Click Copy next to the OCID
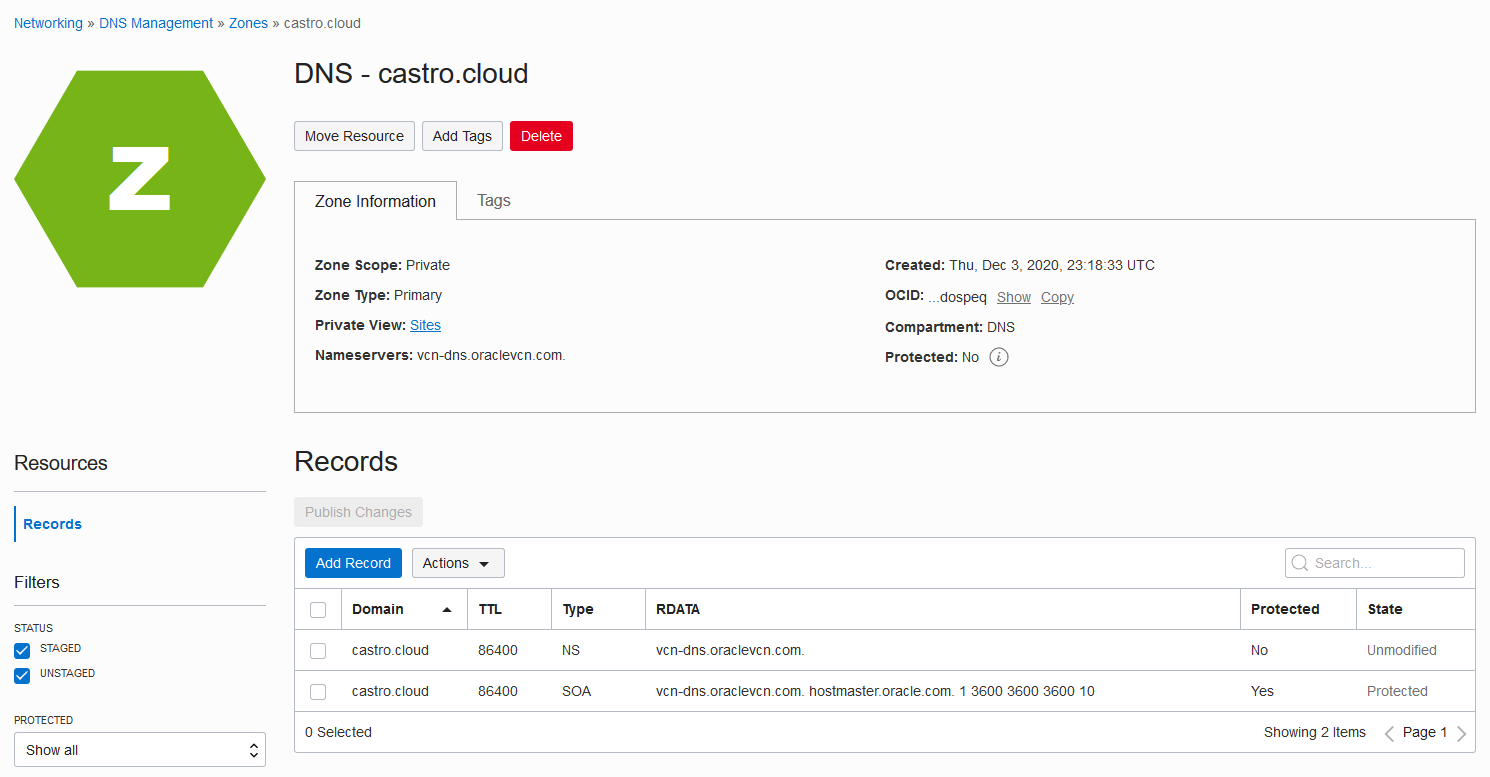This screenshot has height=777, width=1490. pos(1056,297)
